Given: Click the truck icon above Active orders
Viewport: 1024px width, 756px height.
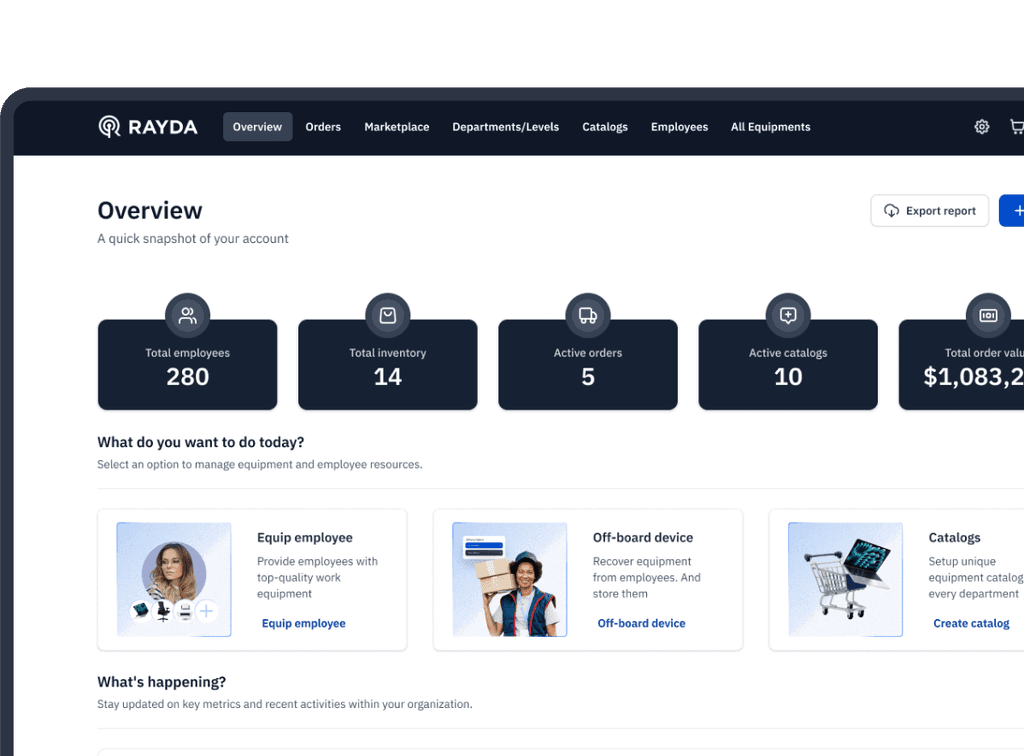Looking at the screenshot, I should [x=587, y=313].
